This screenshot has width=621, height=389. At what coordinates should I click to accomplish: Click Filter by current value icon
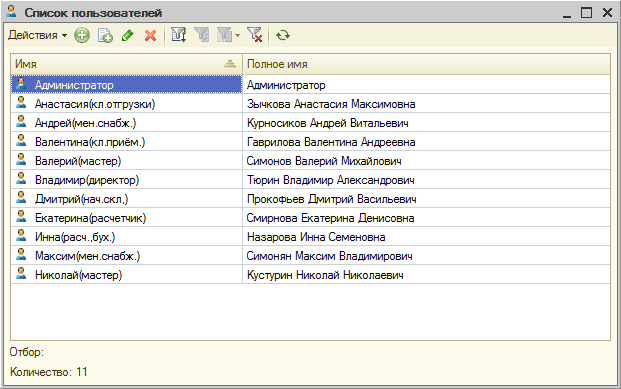(202, 35)
